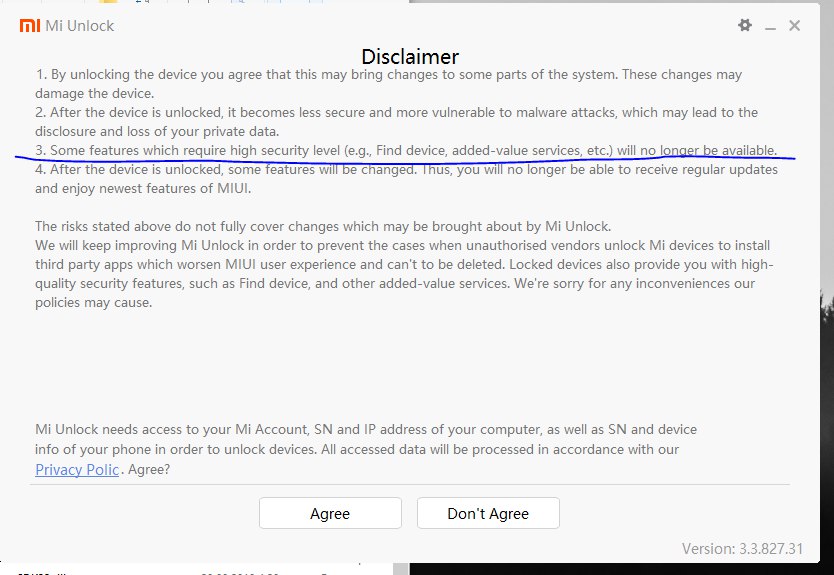Open the Privacy Policy link
This screenshot has width=834, height=575.
point(77,470)
